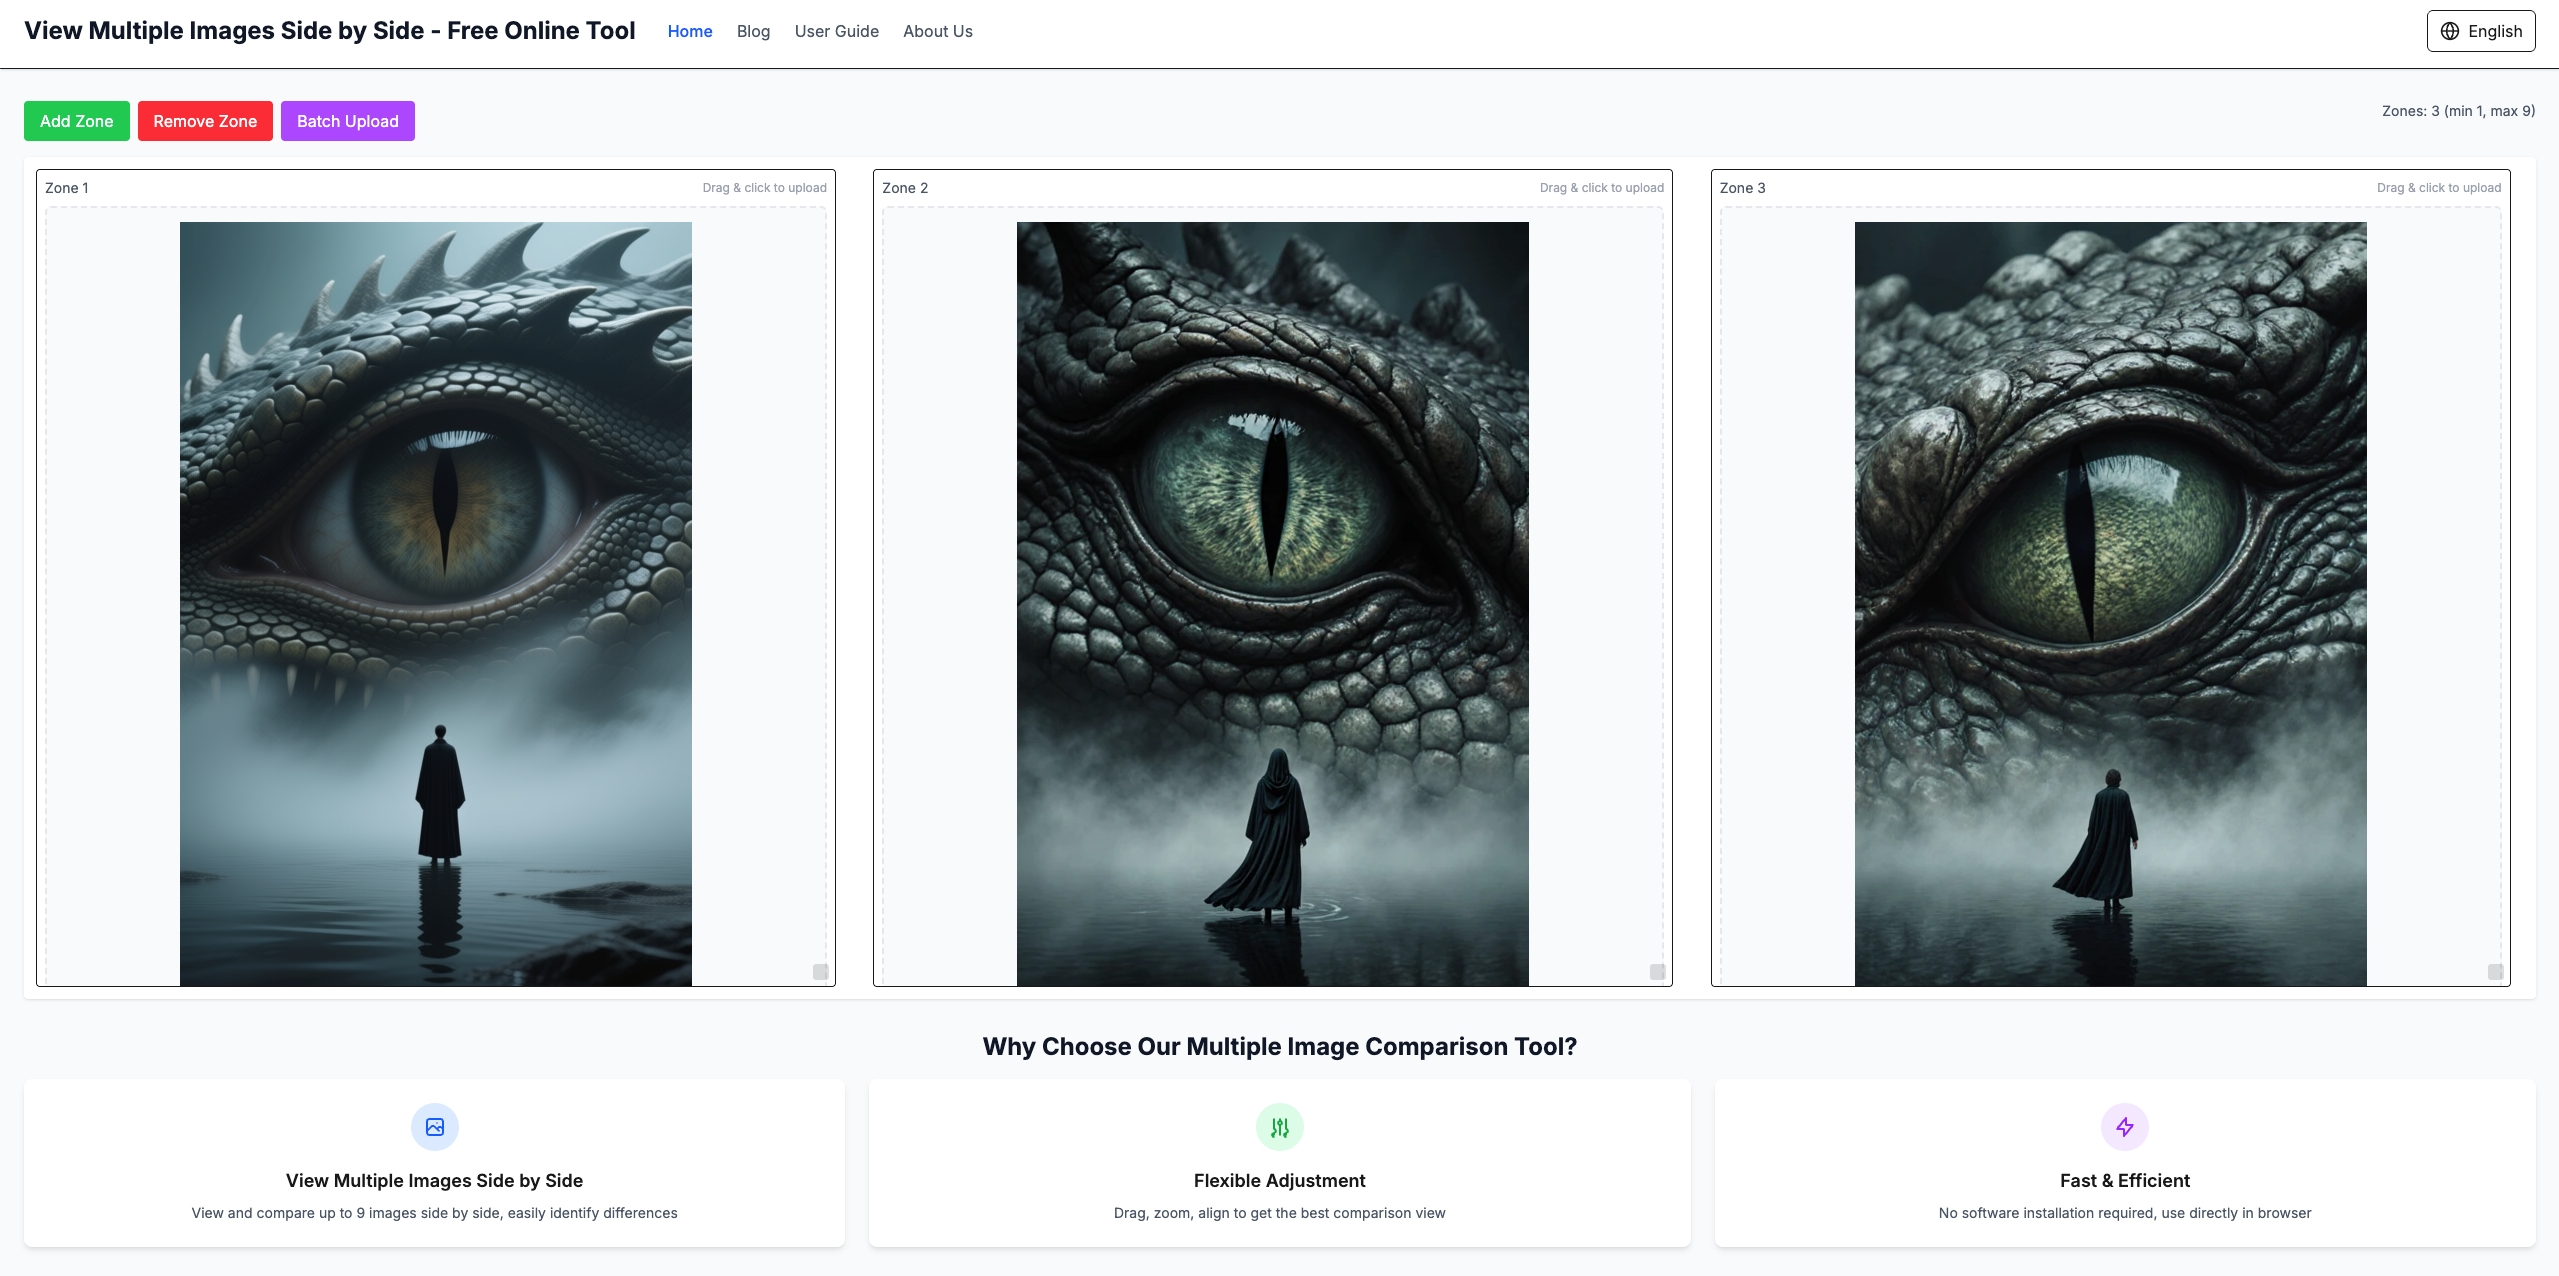Image resolution: width=2559 pixels, height=1276 pixels.
Task: Open the English language selector
Action: click(x=2480, y=30)
